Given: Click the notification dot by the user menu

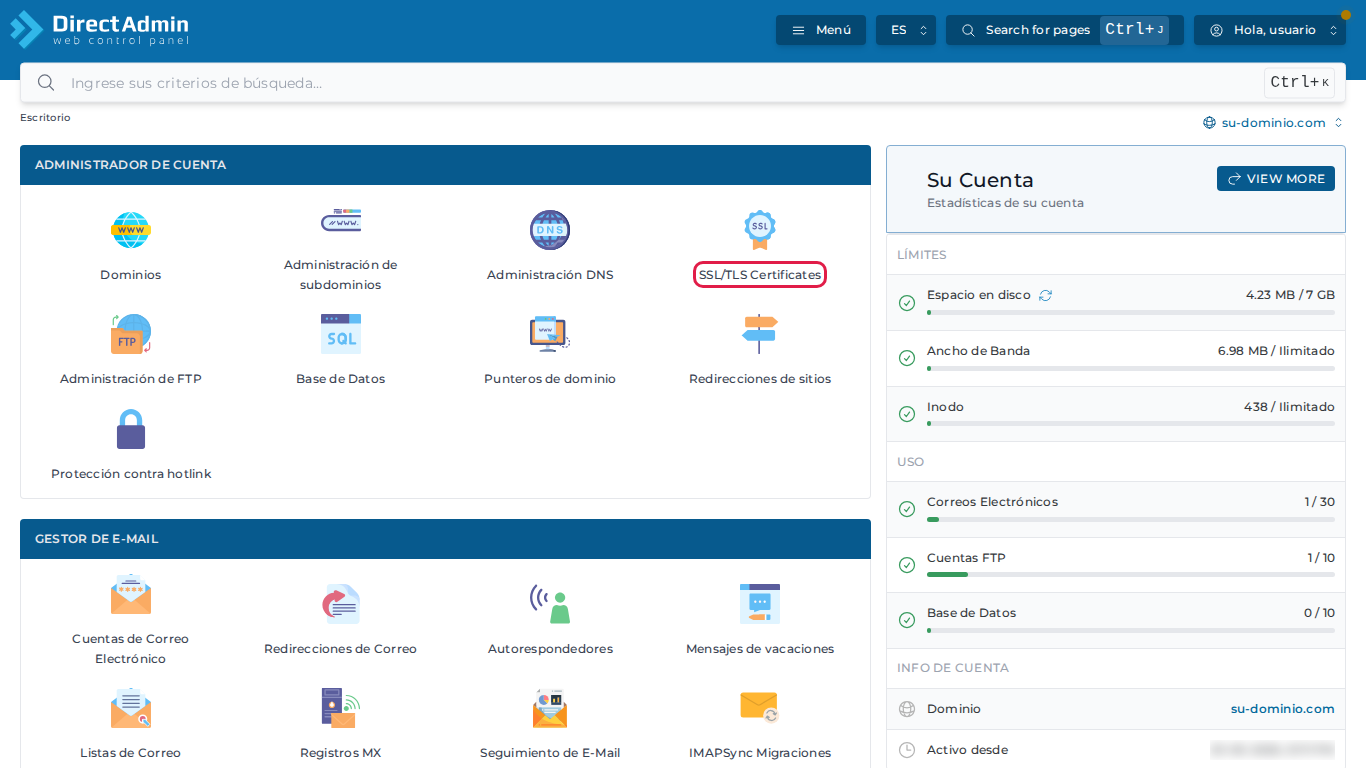Looking at the screenshot, I should [x=1346, y=15].
